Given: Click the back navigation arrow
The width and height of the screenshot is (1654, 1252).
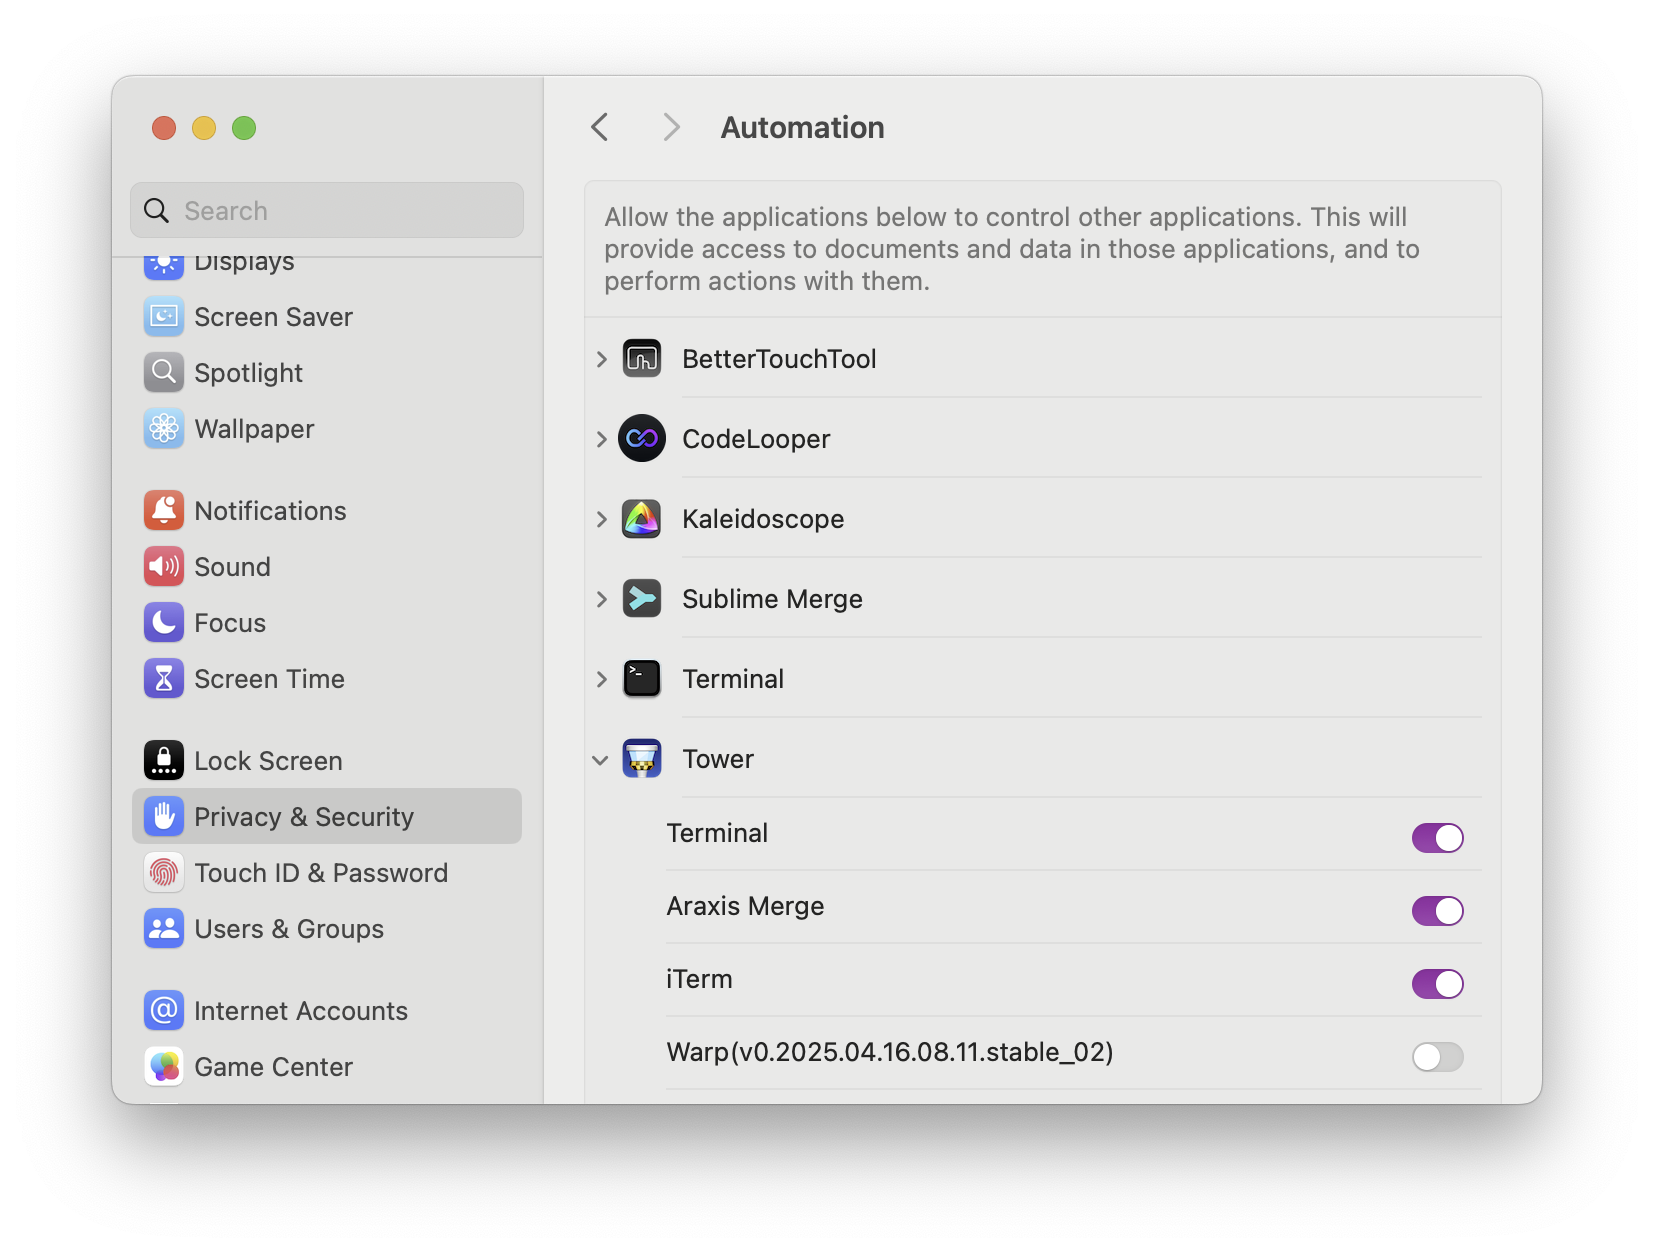Looking at the screenshot, I should [599, 127].
